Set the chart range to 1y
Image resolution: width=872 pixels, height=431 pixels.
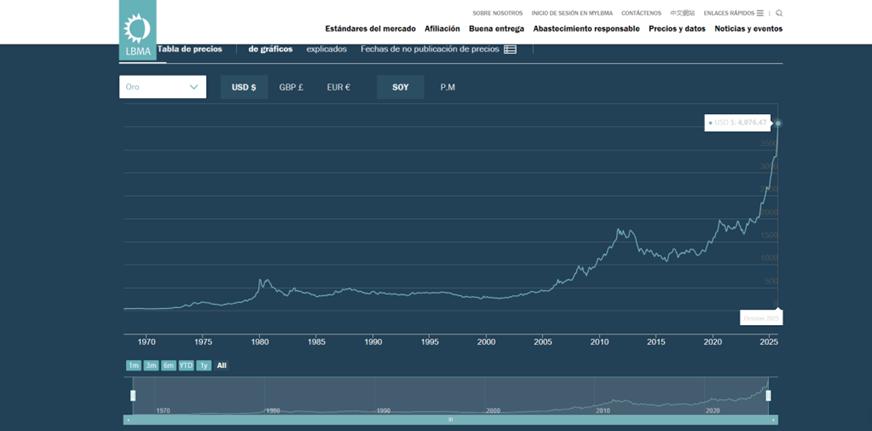(203, 366)
